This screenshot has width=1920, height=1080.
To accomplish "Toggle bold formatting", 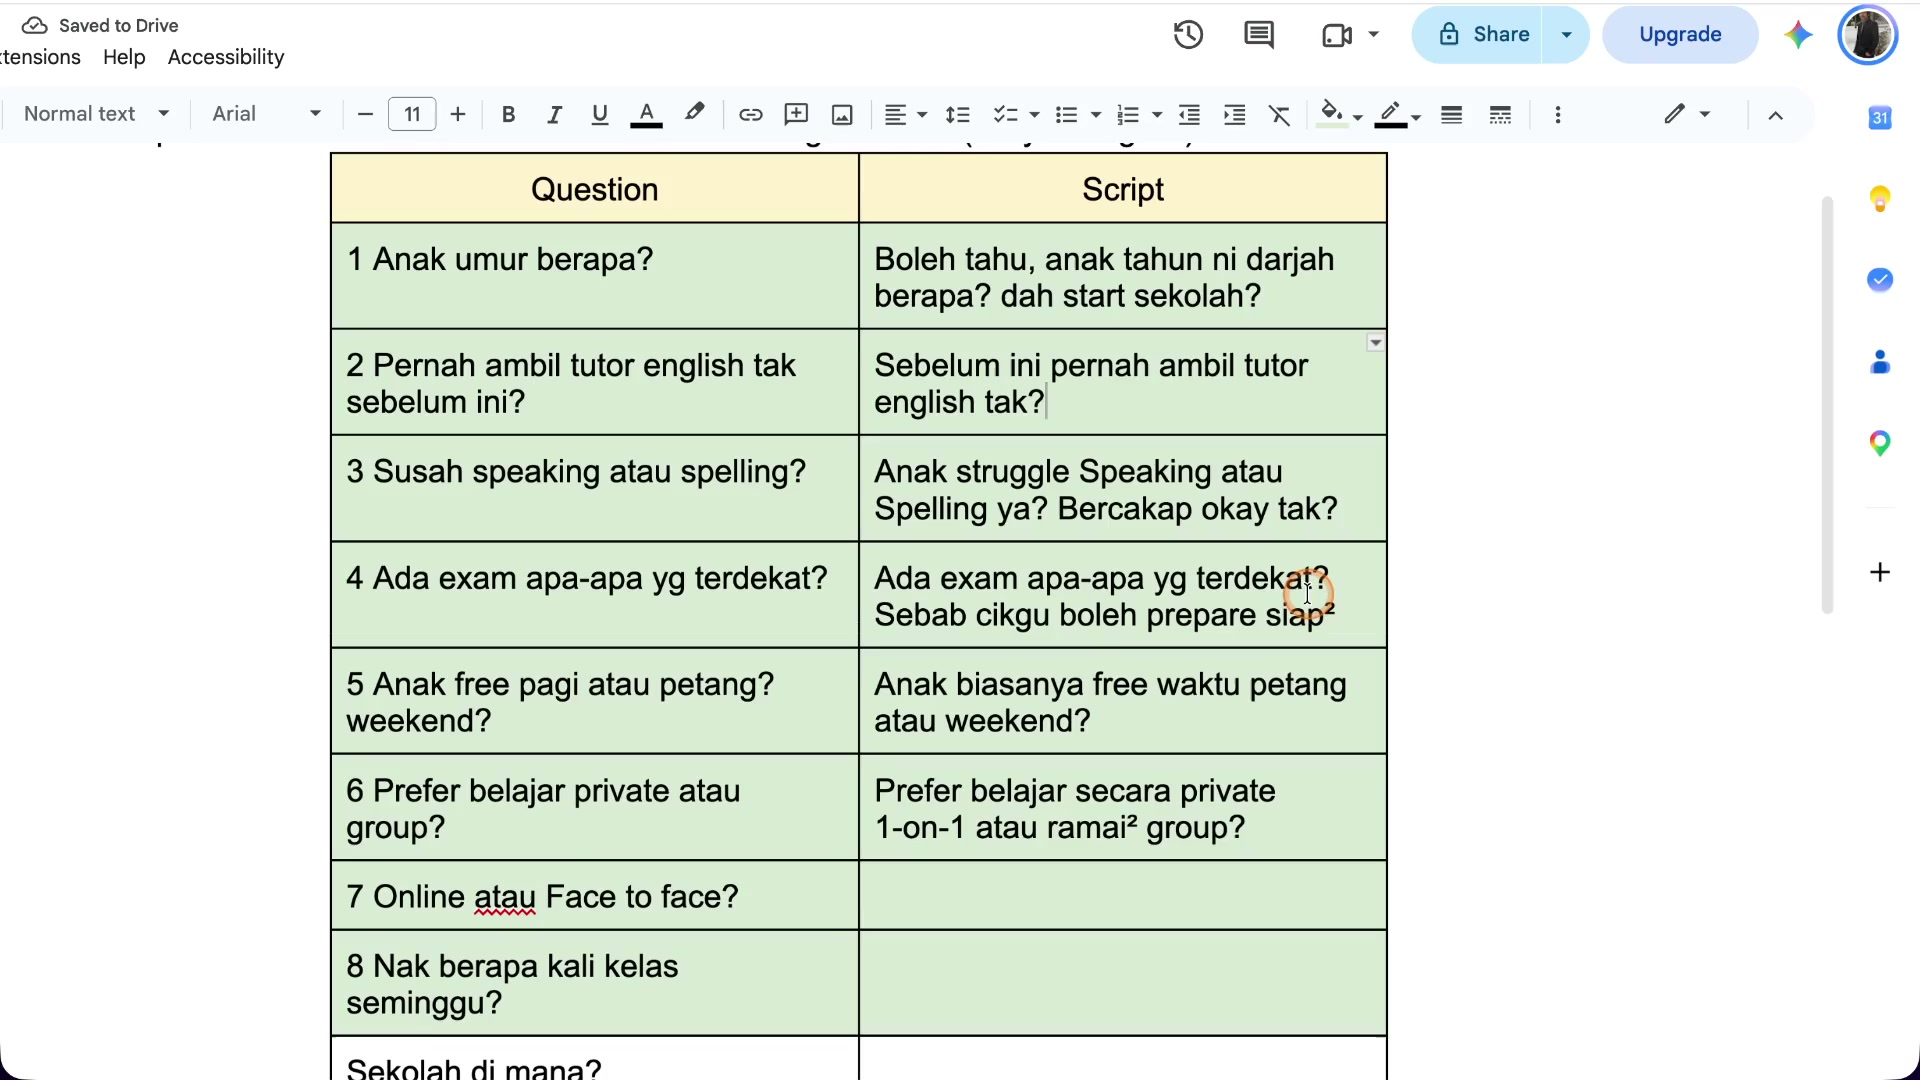I will pos(508,115).
